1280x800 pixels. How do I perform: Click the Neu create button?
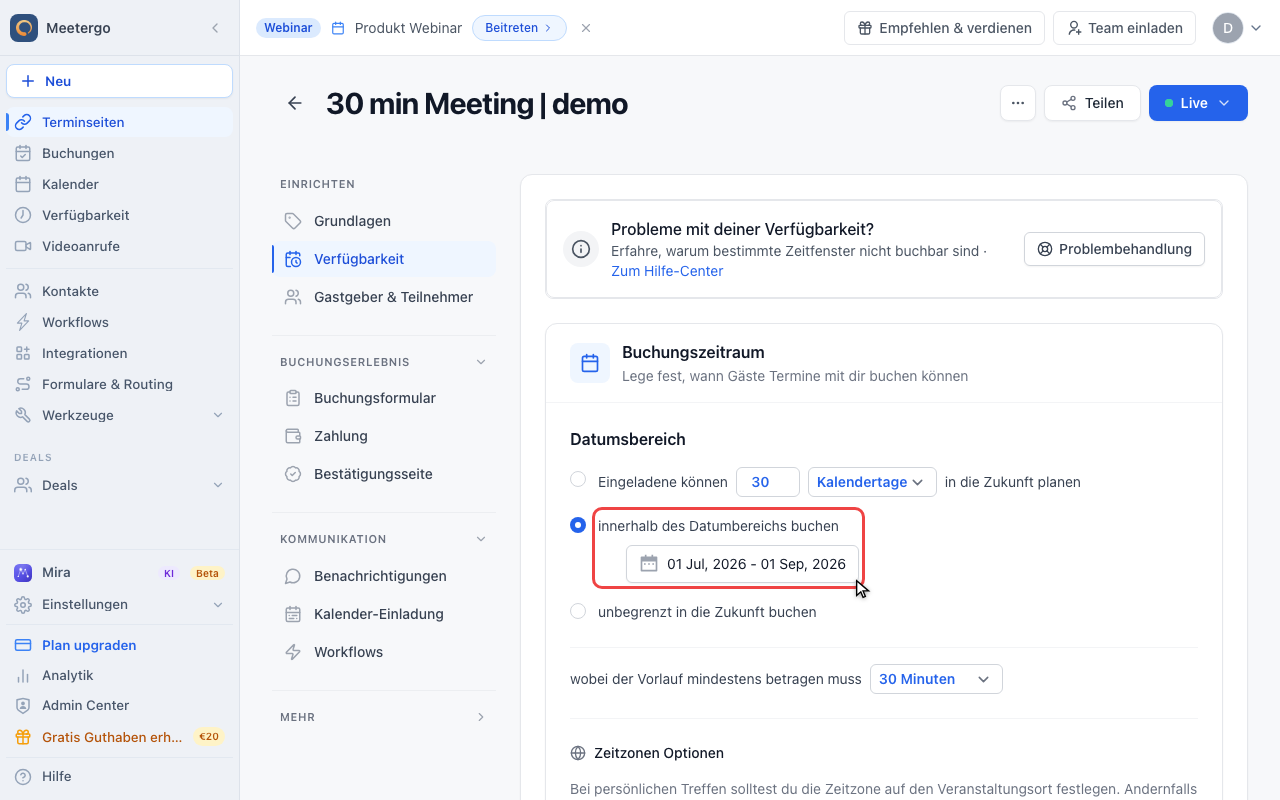point(119,81)
